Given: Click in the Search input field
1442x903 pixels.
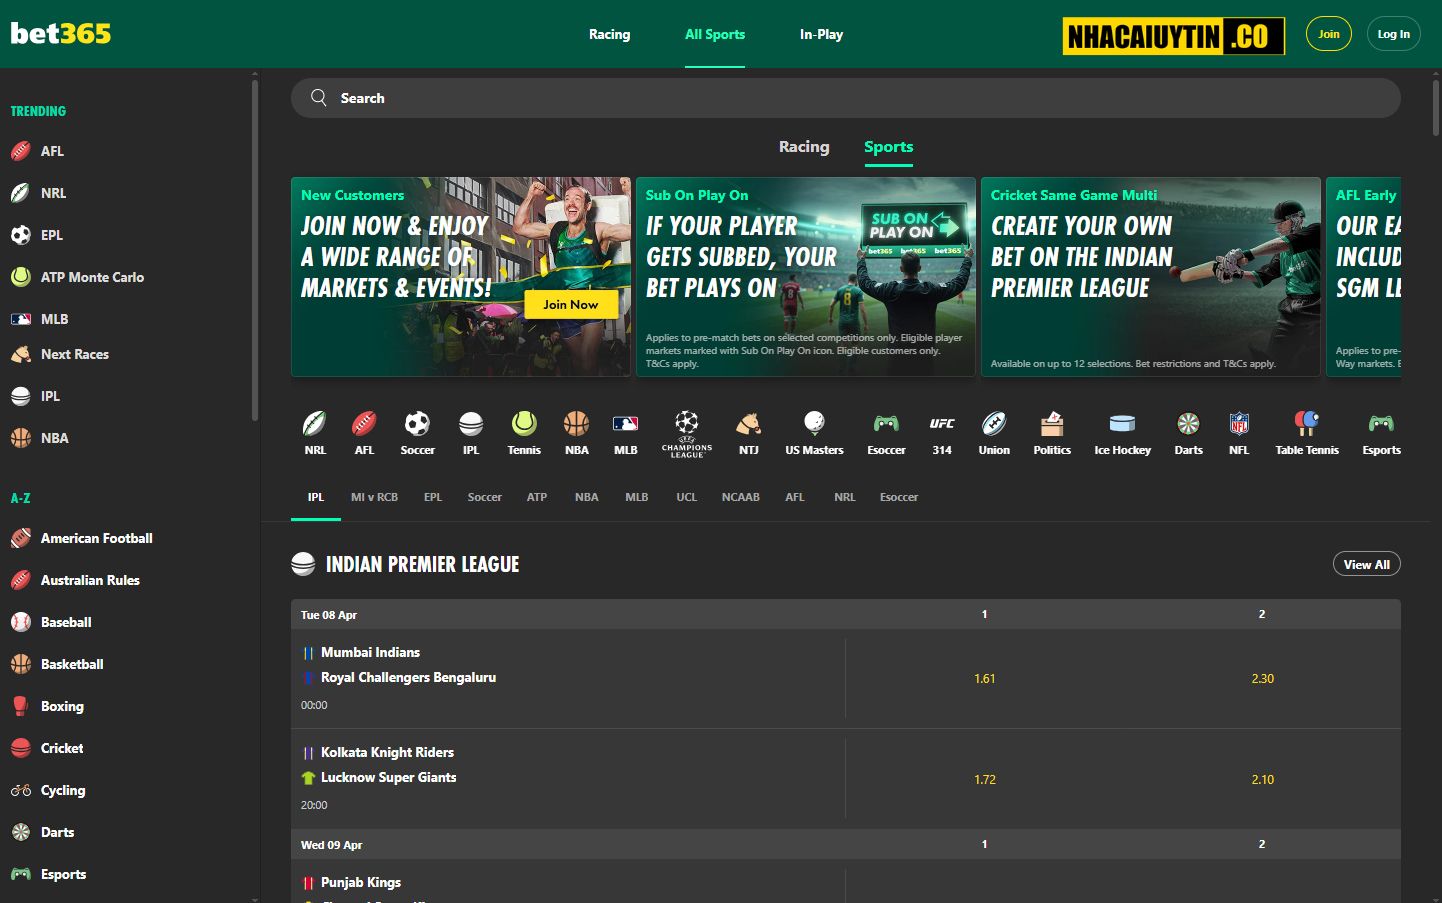Looking at the screenshot, I should [x=845, y=98].
